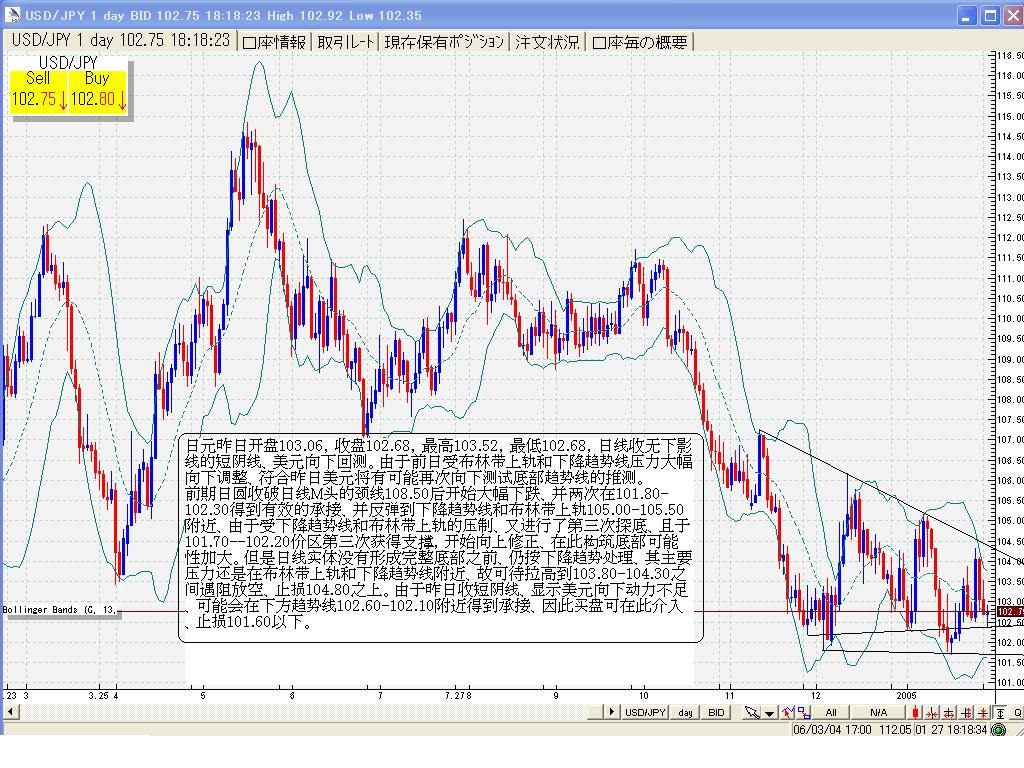Screen dimensions: 1024x768
Task: Select the red candlestick chart icon
Action: click(x=915, y=712)
